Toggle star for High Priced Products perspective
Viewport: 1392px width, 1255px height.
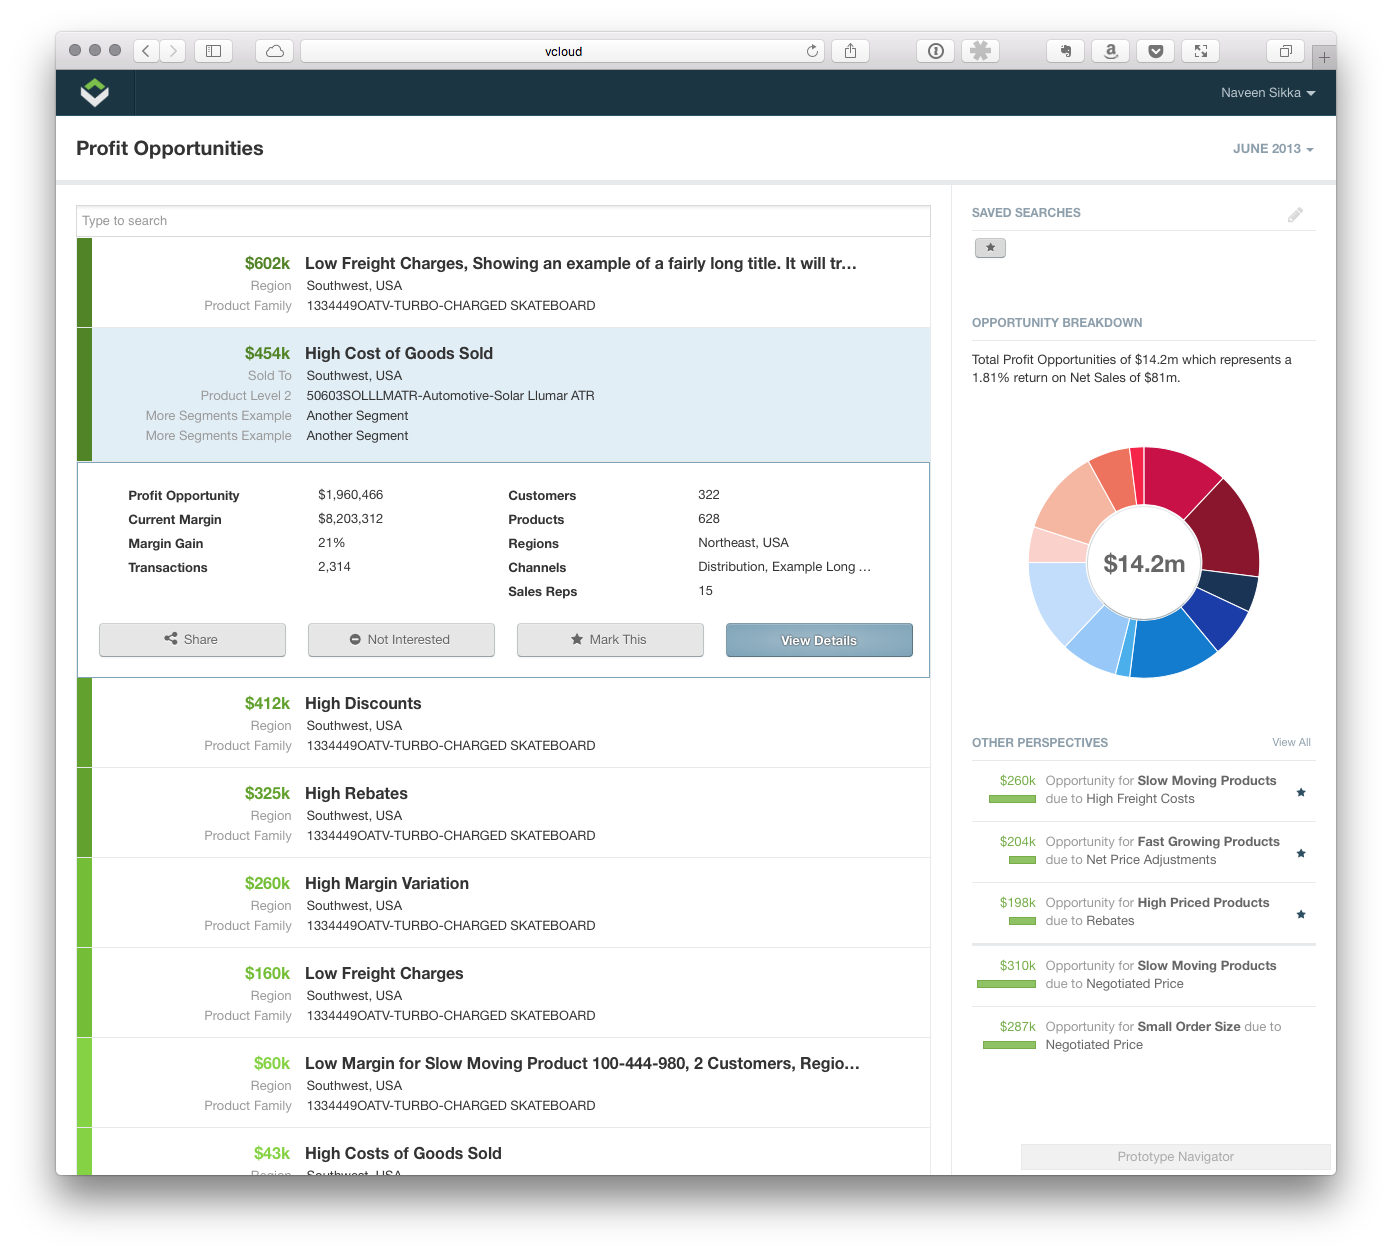click(x=1301, y=914)
